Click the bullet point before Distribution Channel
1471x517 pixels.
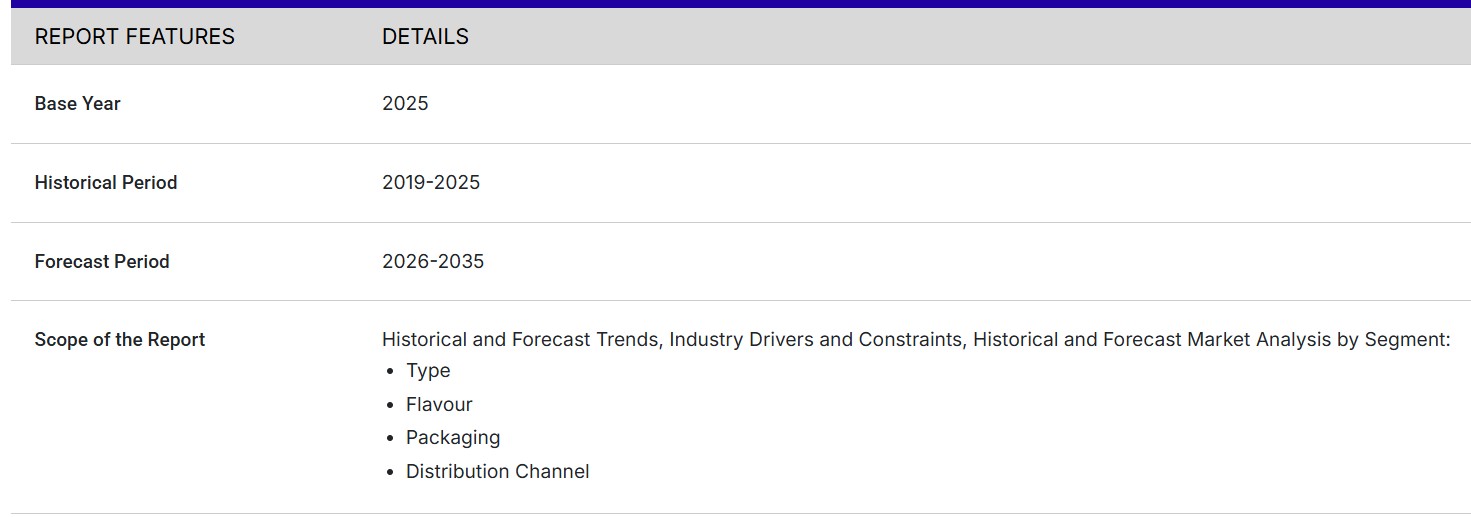coord(391,473)
